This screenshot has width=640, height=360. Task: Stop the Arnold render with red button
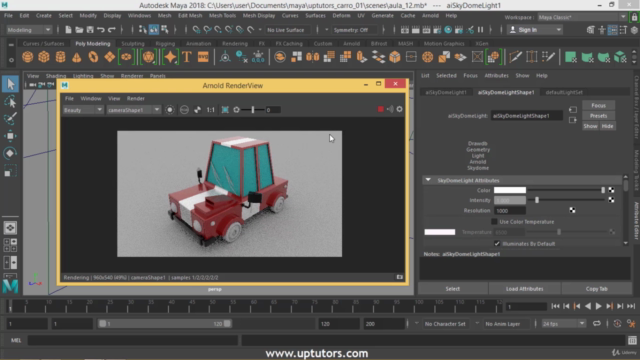[380, 109]
